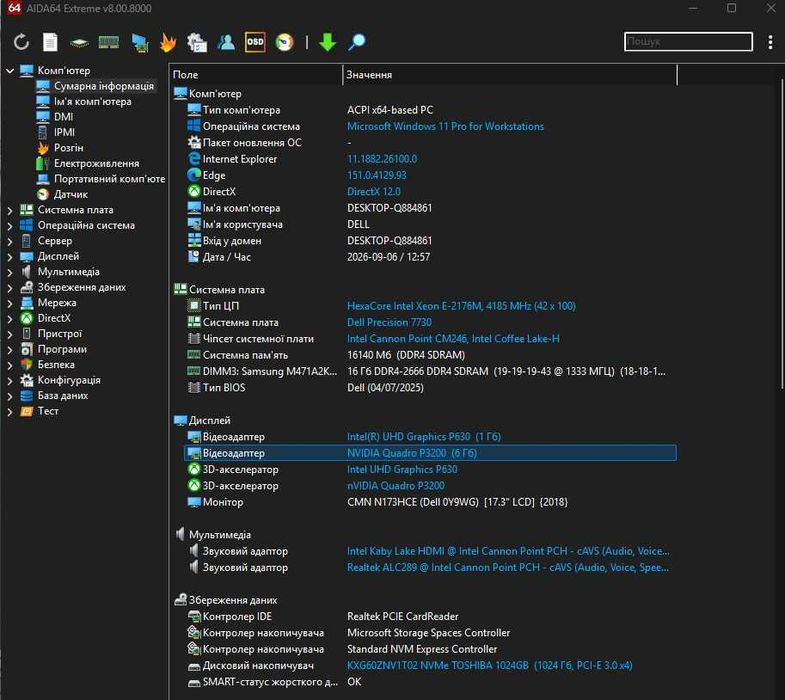The width and height of the screenshot is (785, 700).
Task: Open the nVIDIA Quadro P3200 3D-accelerator link
Action: [396, 486]
